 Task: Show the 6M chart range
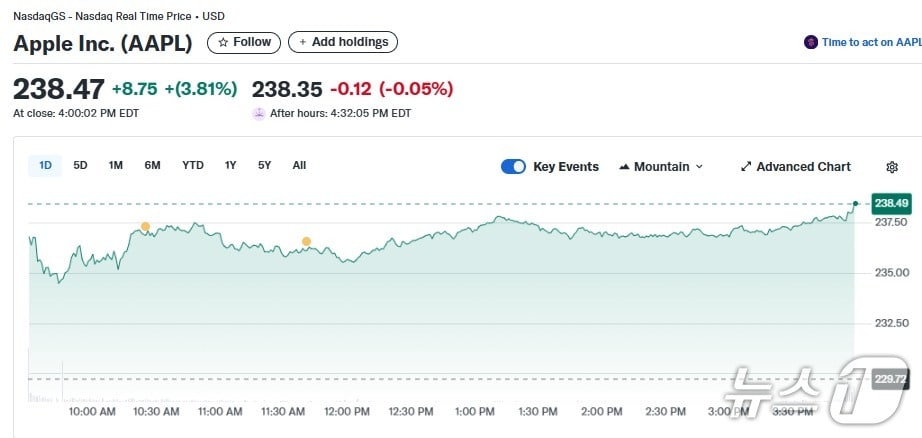tap(152, 166)
